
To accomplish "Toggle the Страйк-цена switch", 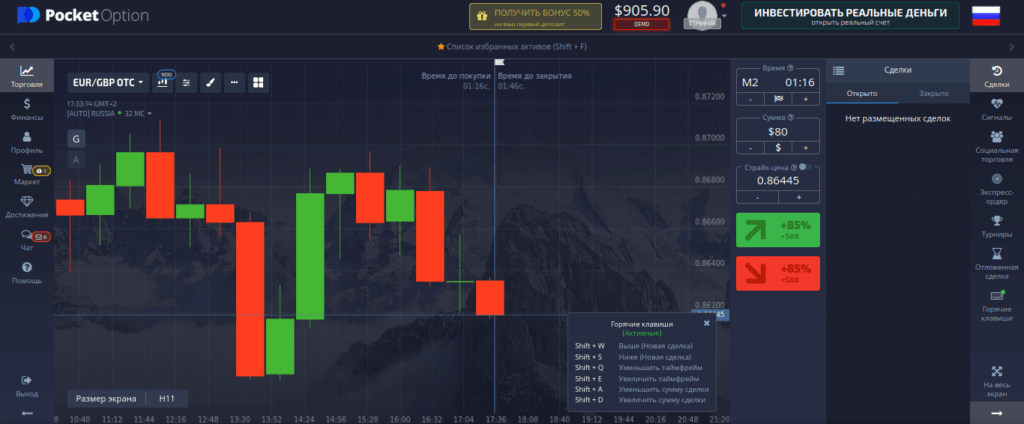I will point(803,168).
